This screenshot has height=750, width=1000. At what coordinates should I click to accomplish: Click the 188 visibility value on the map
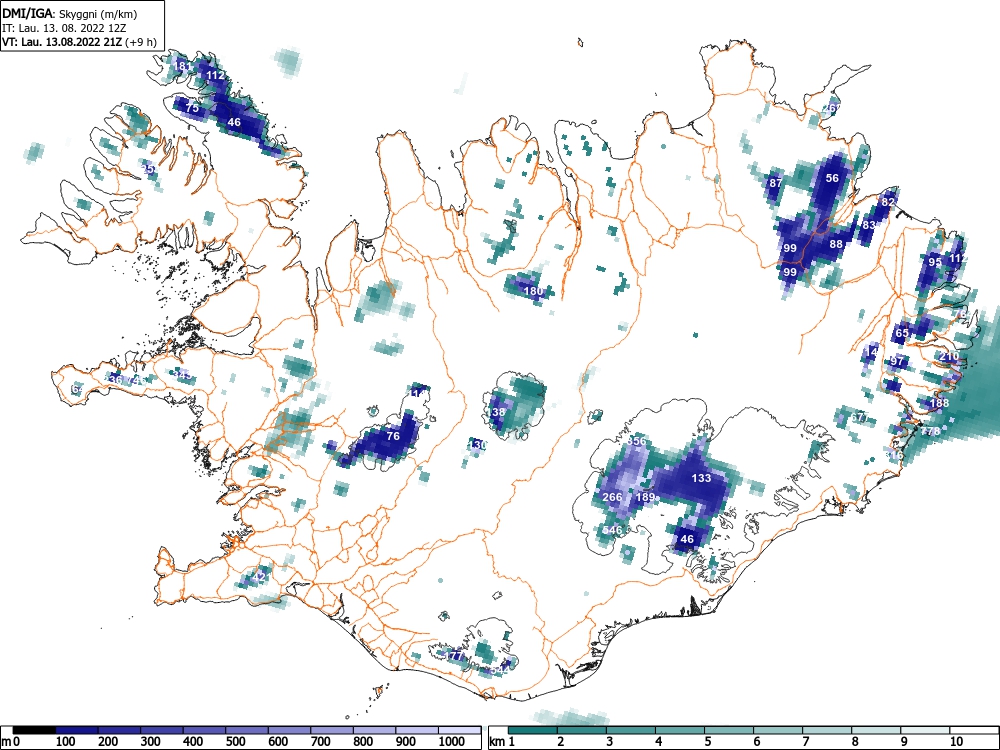tap(939, 403)
